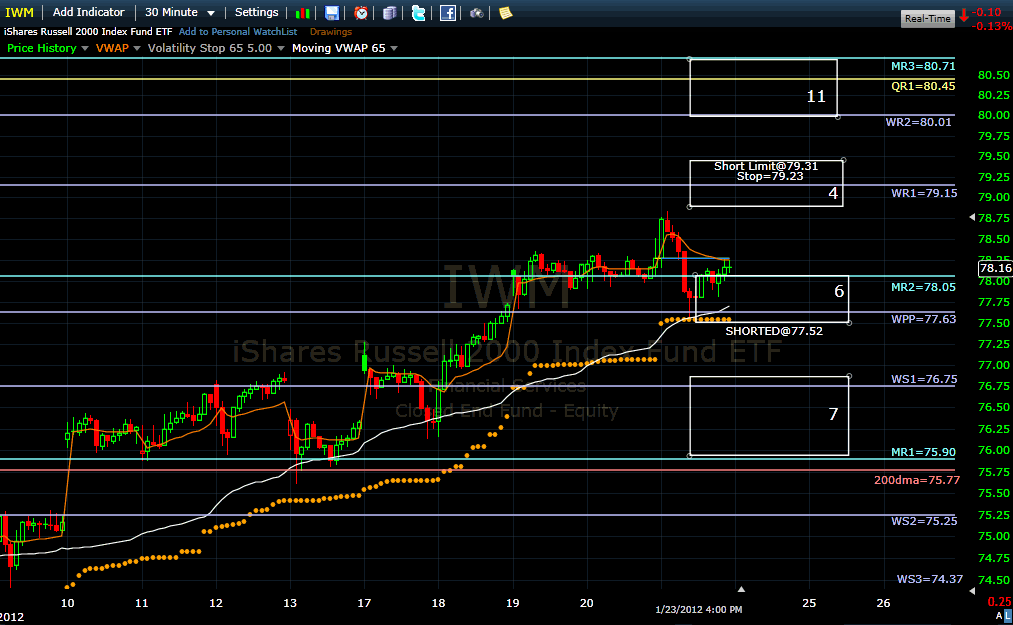Select the WS2=75.25 level label
1013x625 pixels.
point(924,521)
